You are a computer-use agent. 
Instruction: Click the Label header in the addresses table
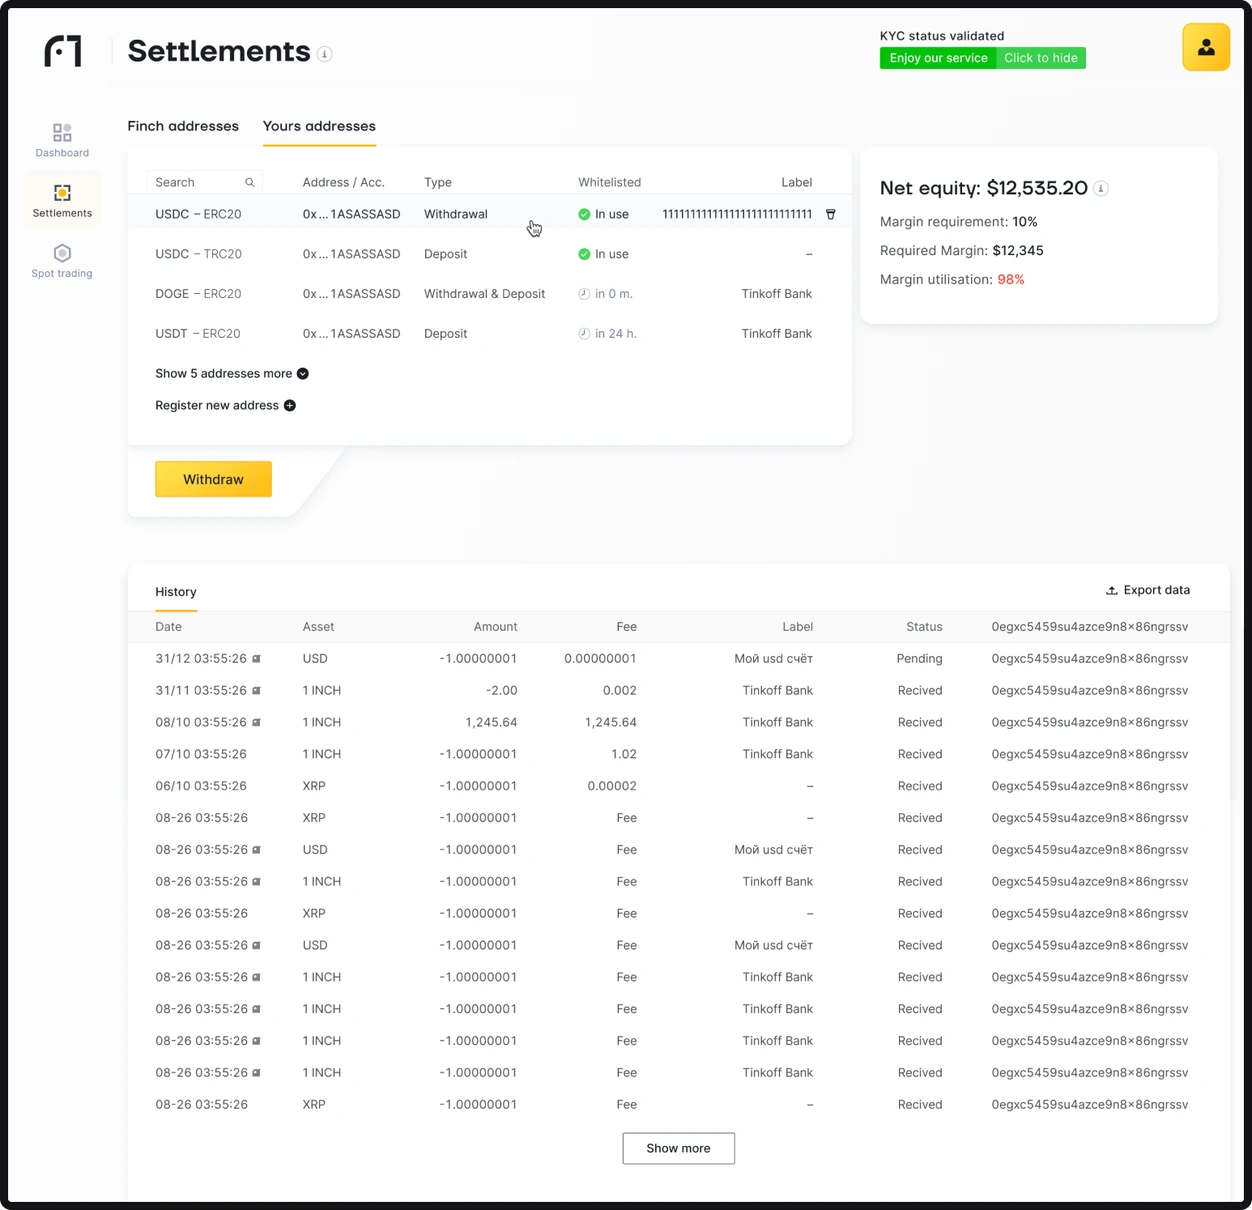pyautogui.click(x=797, y=182)
